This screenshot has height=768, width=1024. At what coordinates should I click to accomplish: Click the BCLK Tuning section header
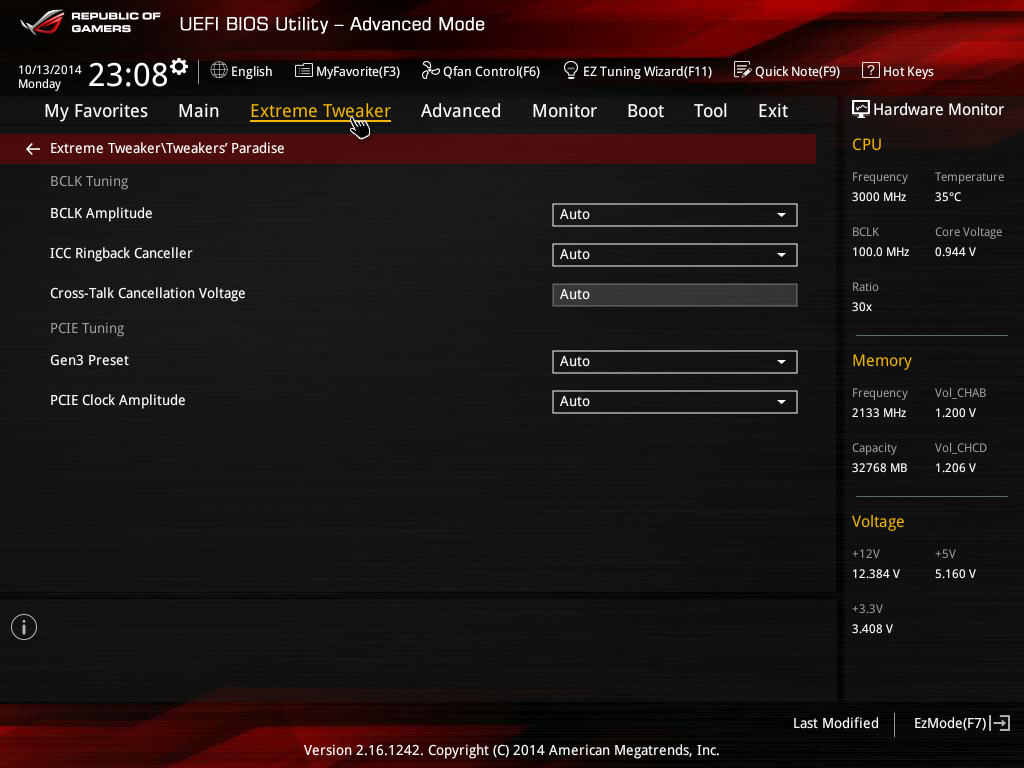coord(89,182)
